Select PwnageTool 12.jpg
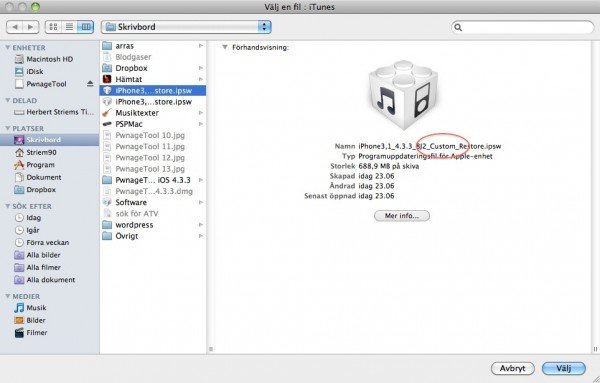Viewport: 600px width, 383px height. click(x=153, y=158)
